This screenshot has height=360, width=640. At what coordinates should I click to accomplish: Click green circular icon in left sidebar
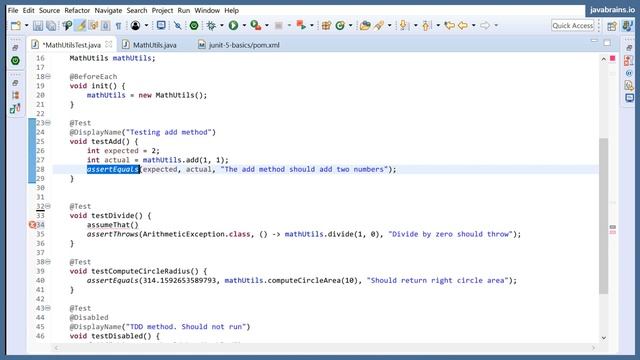click(15, 61)
